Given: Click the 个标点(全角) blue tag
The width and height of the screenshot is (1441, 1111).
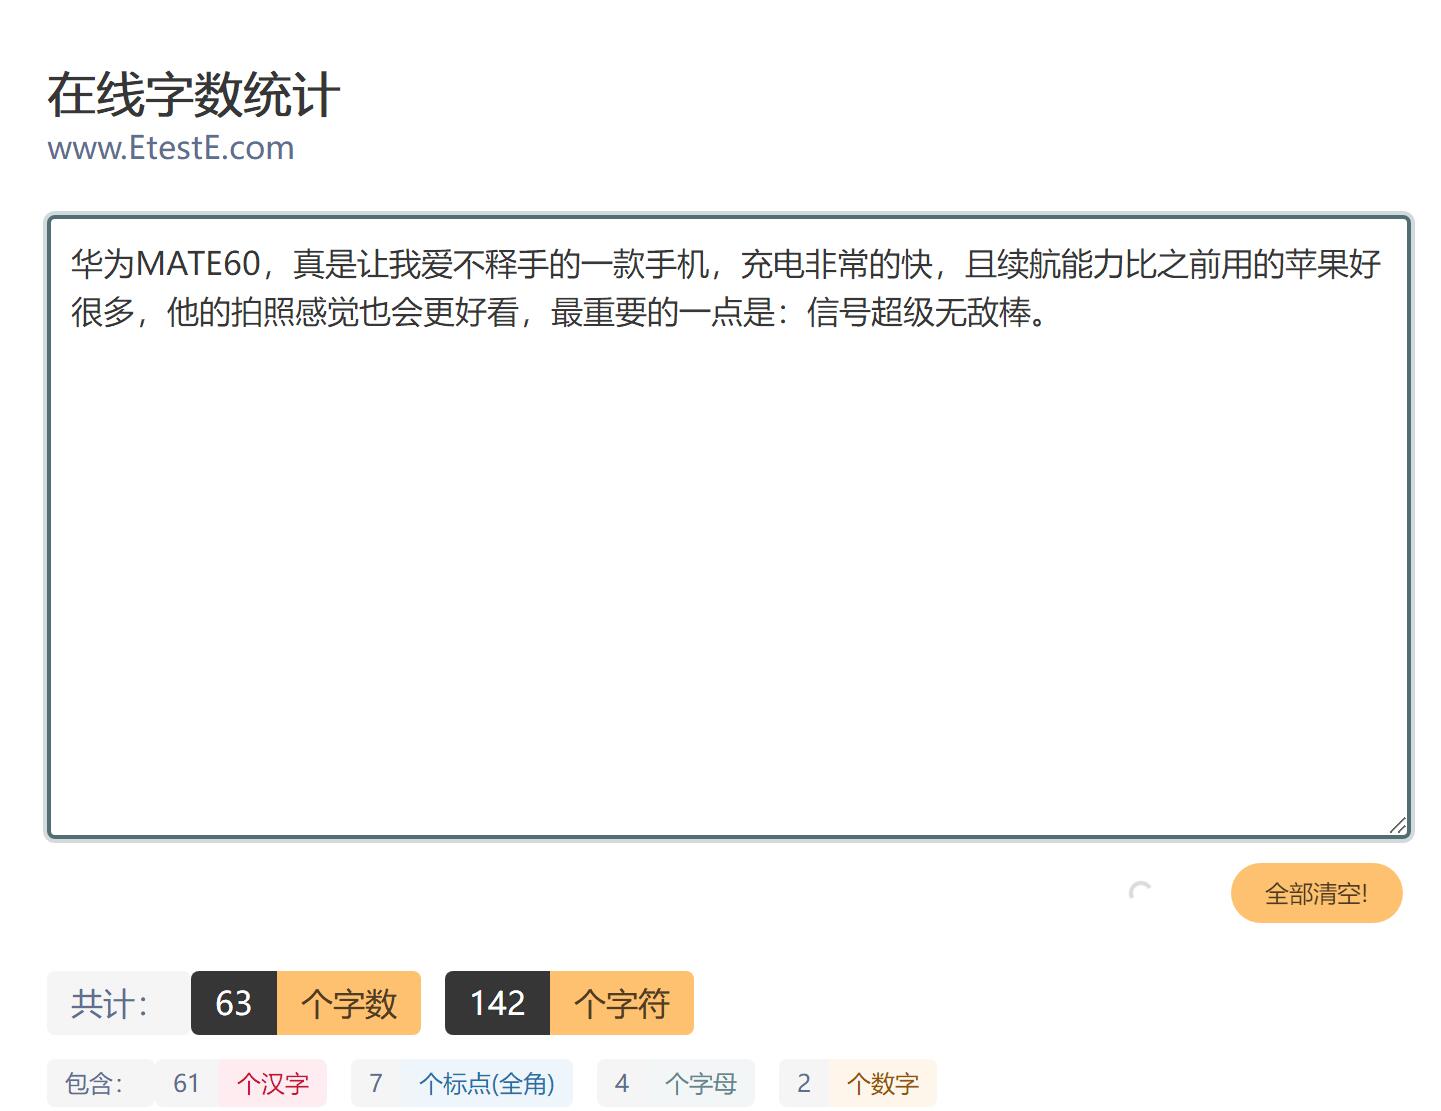Looking at the screenshot, I should tap(487, 1083).
